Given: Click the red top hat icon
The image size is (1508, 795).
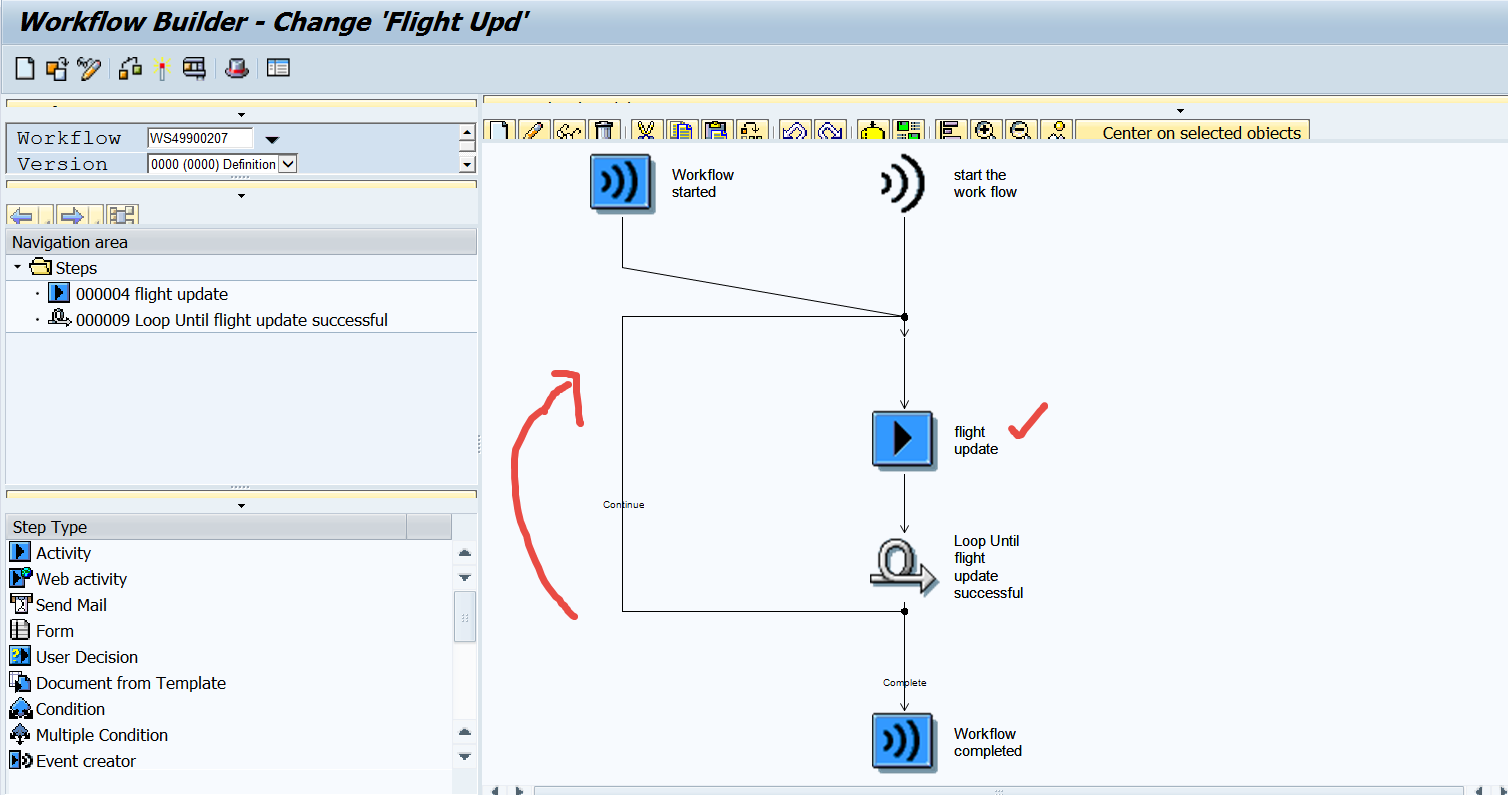Looking at the screenshot, I should tap(236, 68).
